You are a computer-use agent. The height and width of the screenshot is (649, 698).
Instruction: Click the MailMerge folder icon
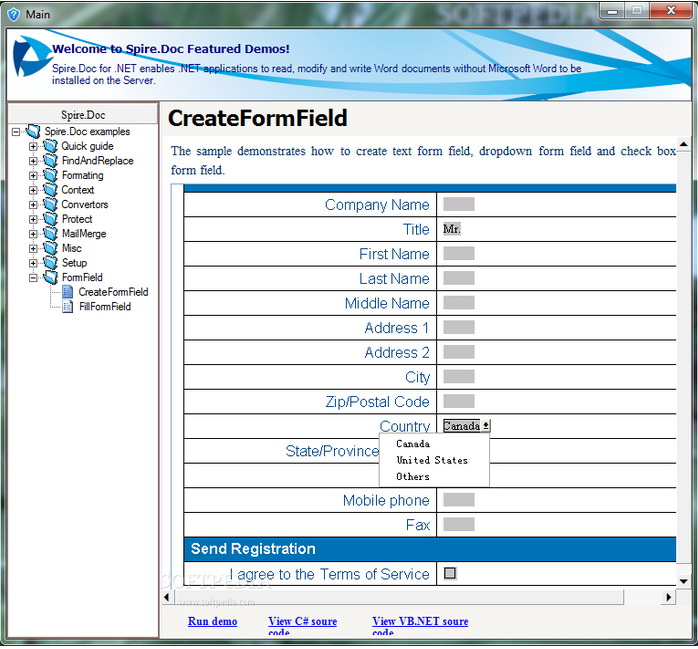coord(50,234)
